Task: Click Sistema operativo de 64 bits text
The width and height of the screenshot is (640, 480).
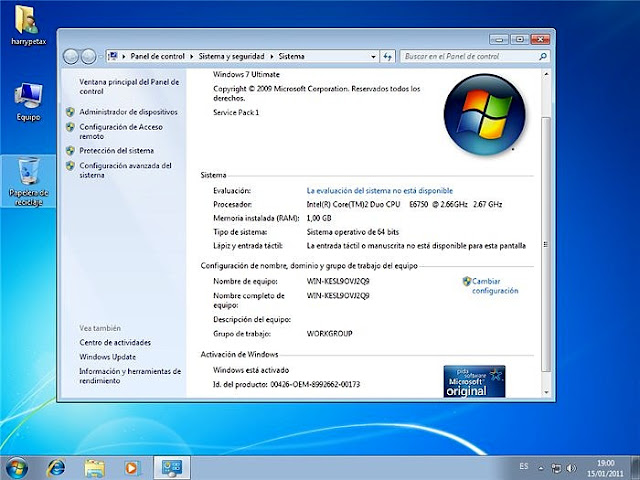Action: 353,232
